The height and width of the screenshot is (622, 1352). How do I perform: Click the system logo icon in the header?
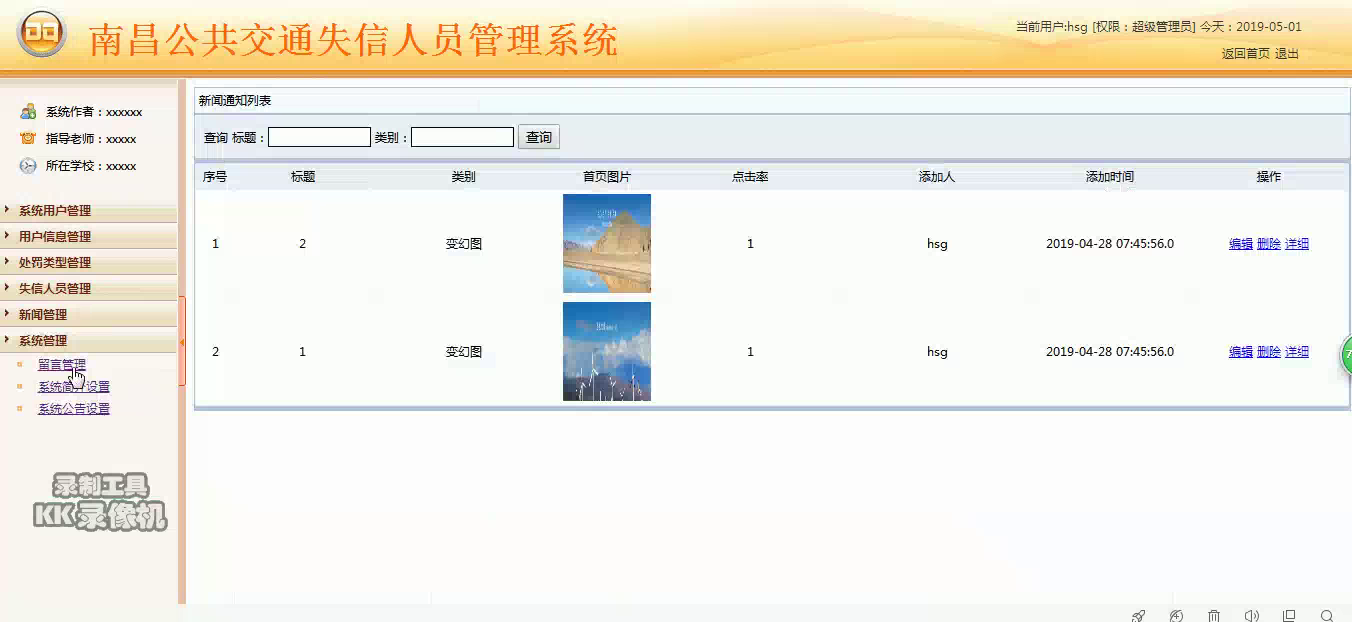tap(41, 33)
